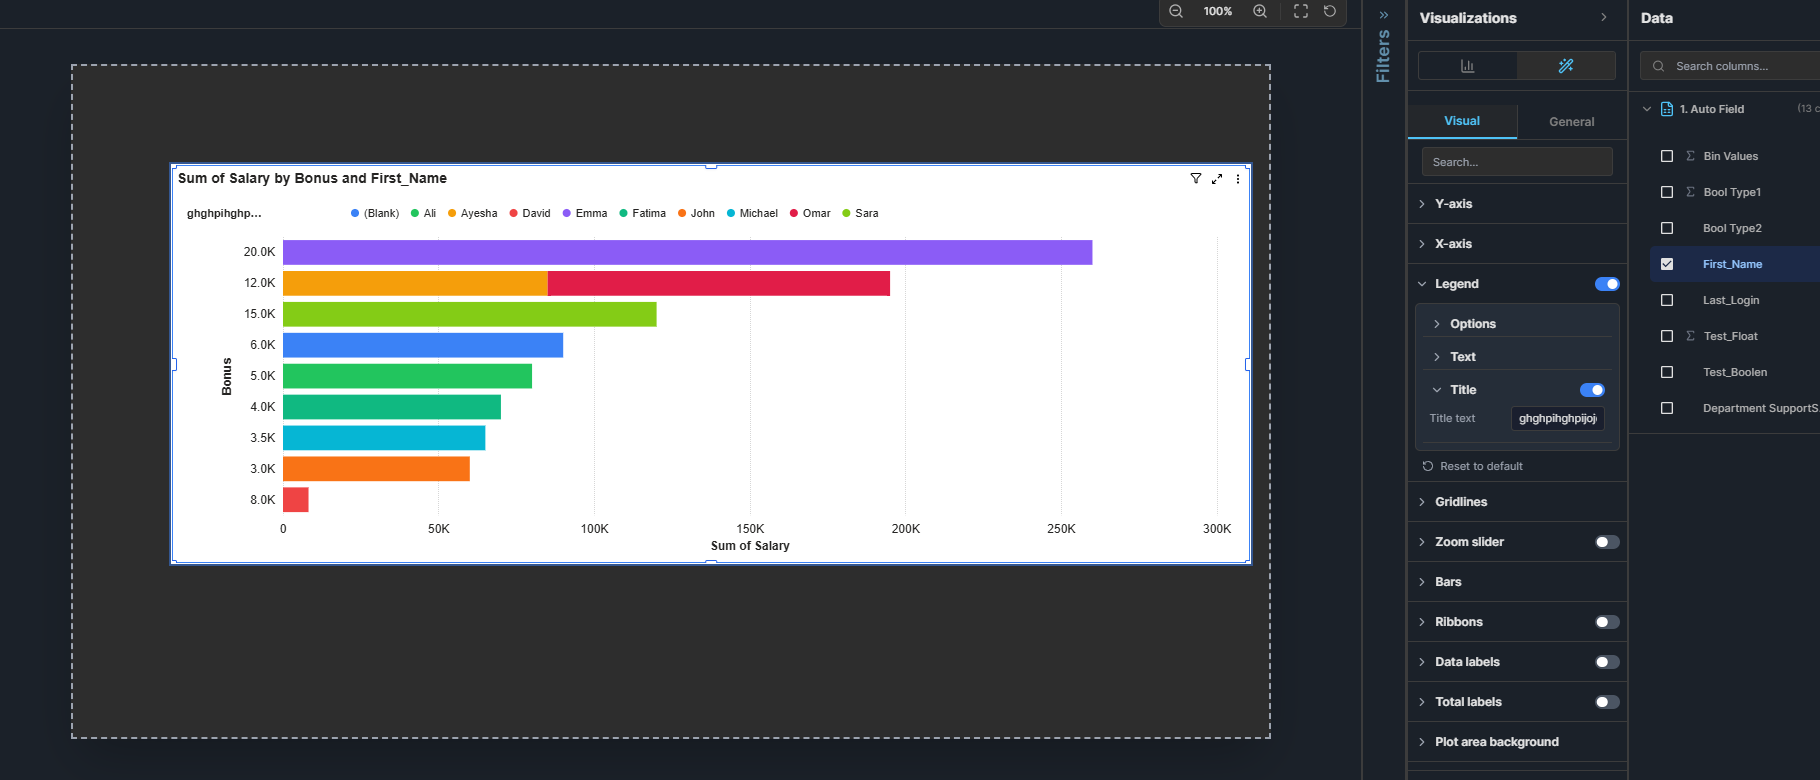Turn off the Legend toggle

1607,284
